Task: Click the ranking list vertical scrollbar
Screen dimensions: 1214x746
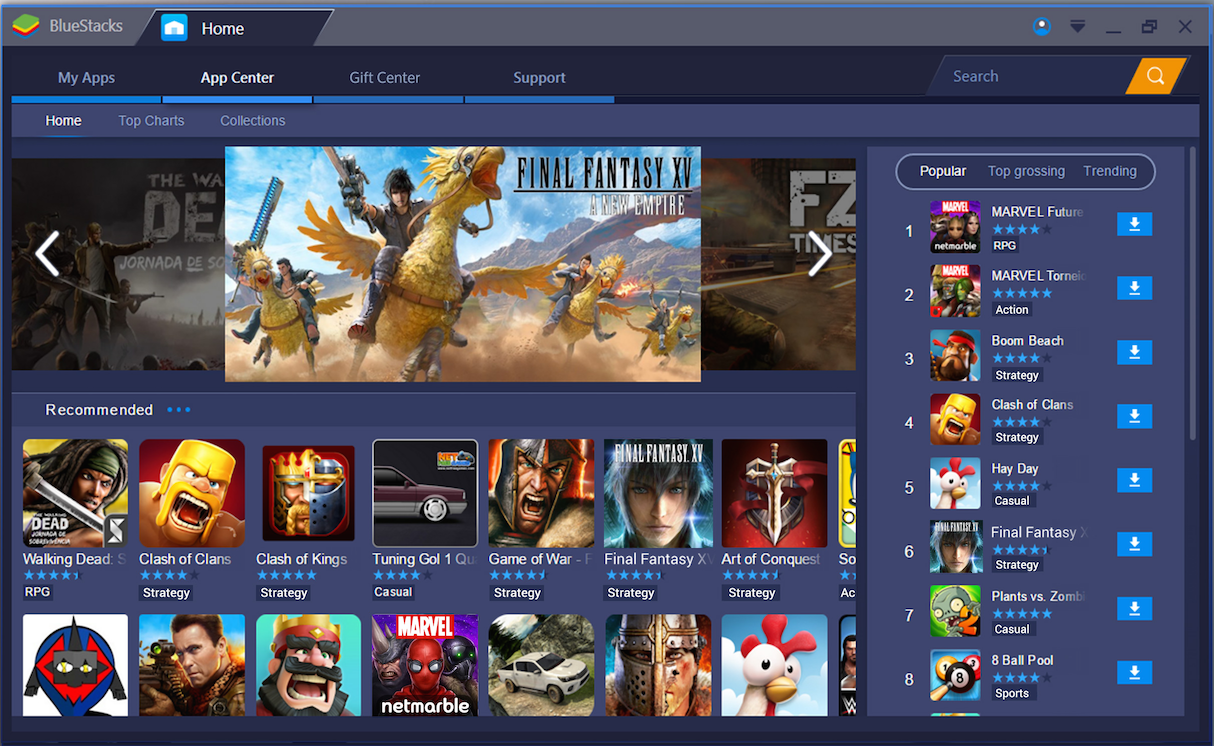Action: click(1192, 293)
